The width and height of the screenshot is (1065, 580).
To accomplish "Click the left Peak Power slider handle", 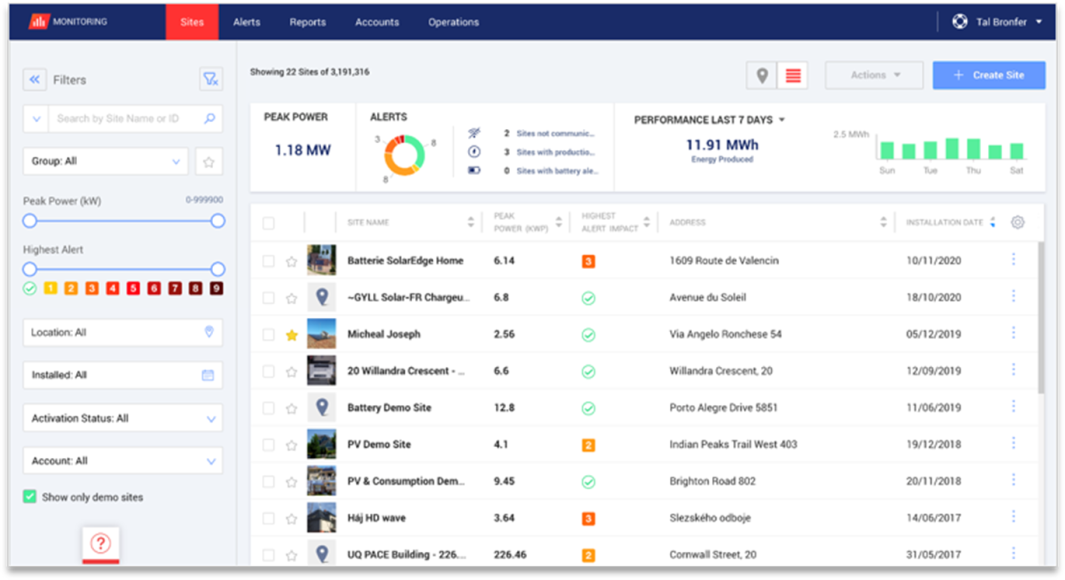I will click(30, 220).
